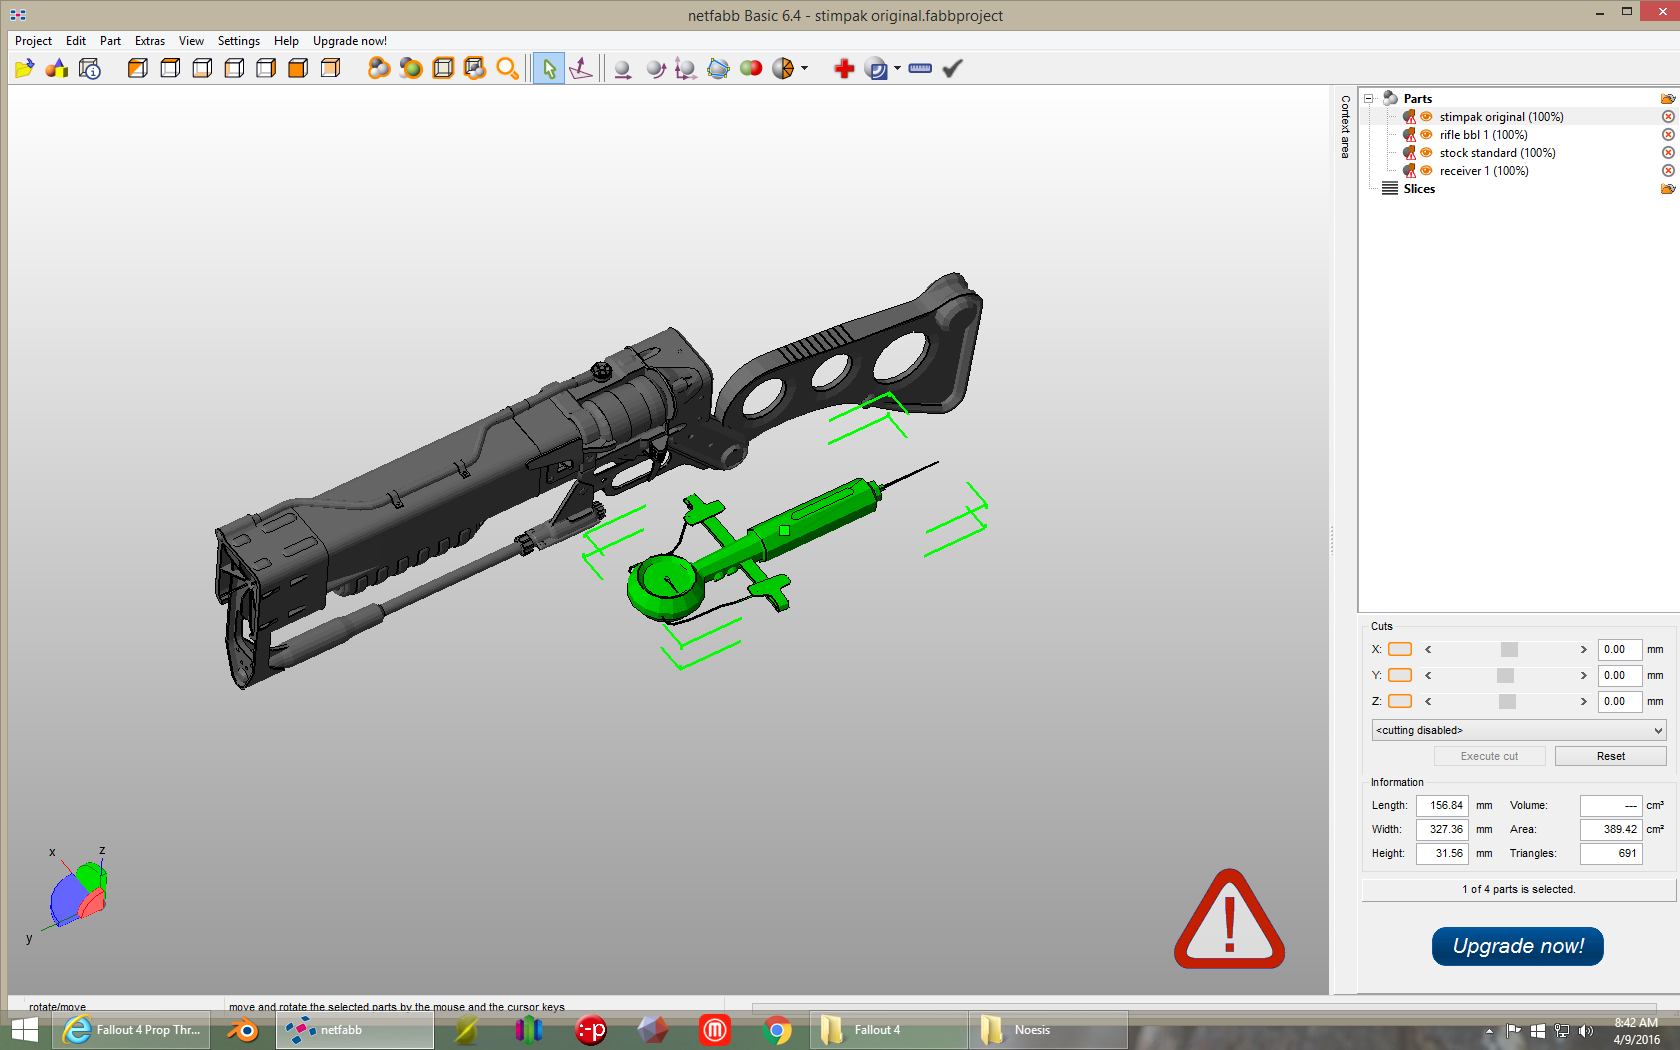
Task: Toggle visibility of rifle bbl 1
Action: pyautogui.click(x=1427, y=134)
